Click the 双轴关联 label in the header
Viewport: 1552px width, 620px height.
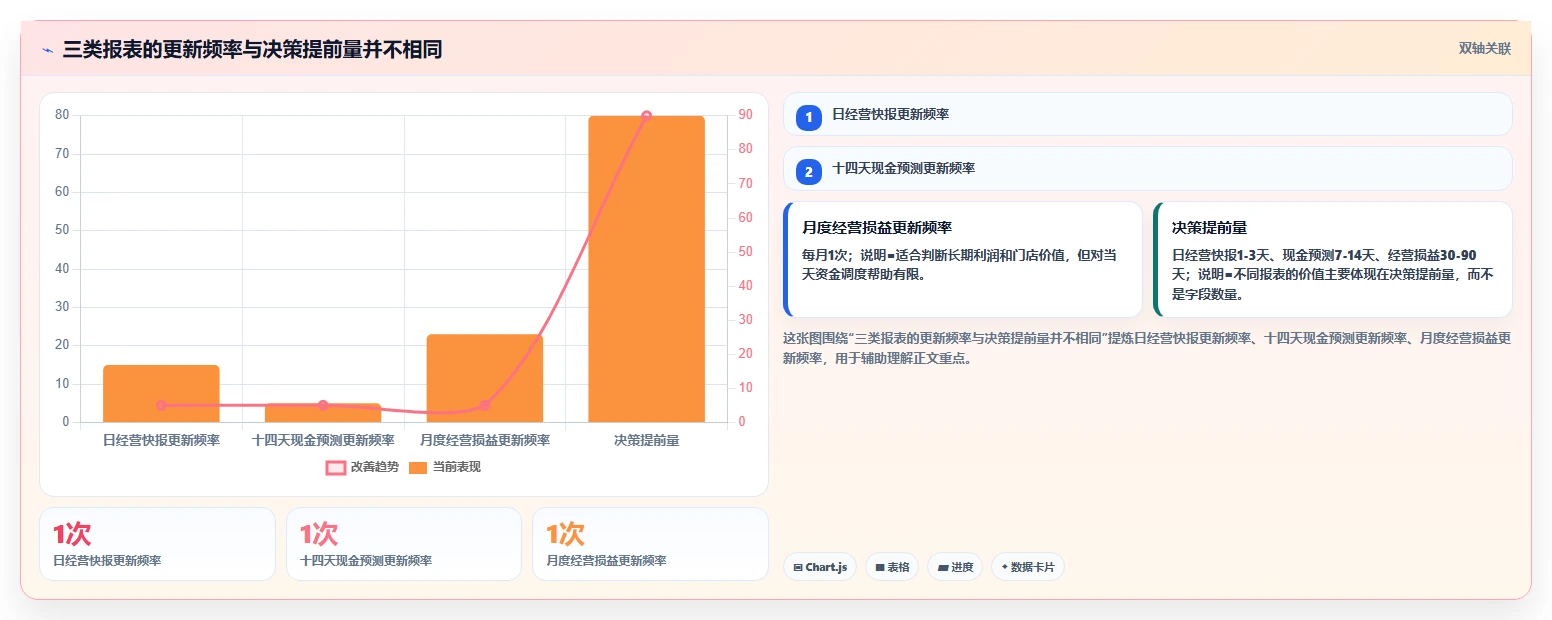point(1484,48)
